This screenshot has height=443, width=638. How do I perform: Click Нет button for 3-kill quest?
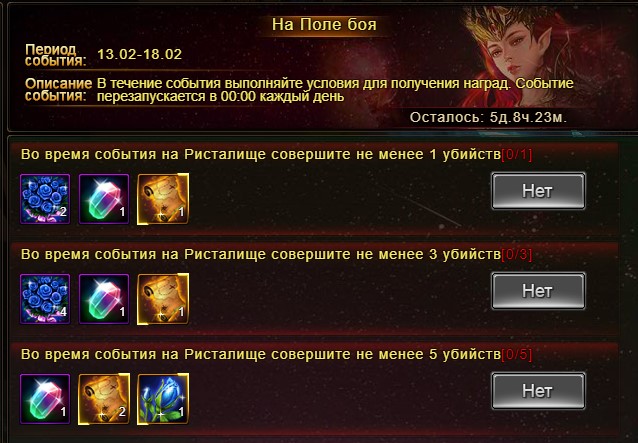click(538, 291)
